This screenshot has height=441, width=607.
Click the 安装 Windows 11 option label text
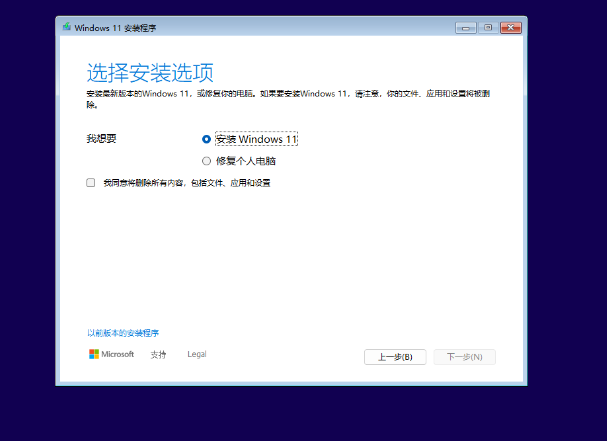pyautogui.click(x=256, y=140)
